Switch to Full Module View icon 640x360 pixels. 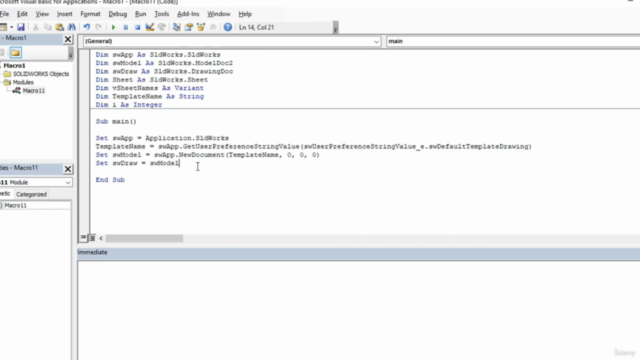click(x=92, y=238)
